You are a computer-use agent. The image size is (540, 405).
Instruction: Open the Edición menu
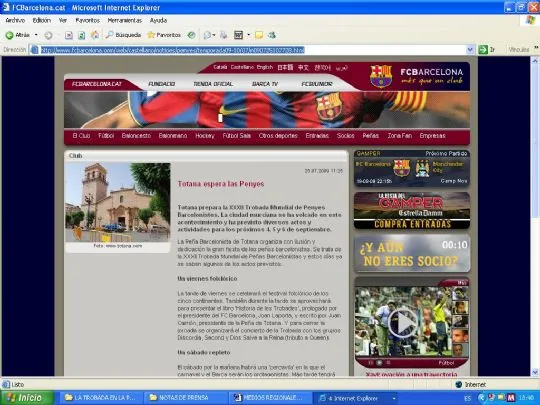[42, 21]
